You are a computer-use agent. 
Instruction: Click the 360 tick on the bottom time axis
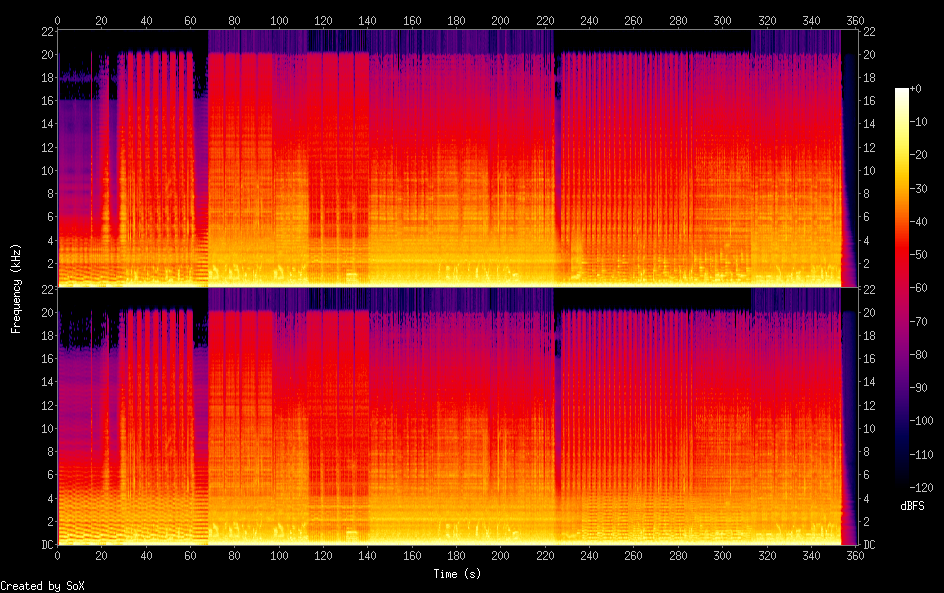coord(854,555)
